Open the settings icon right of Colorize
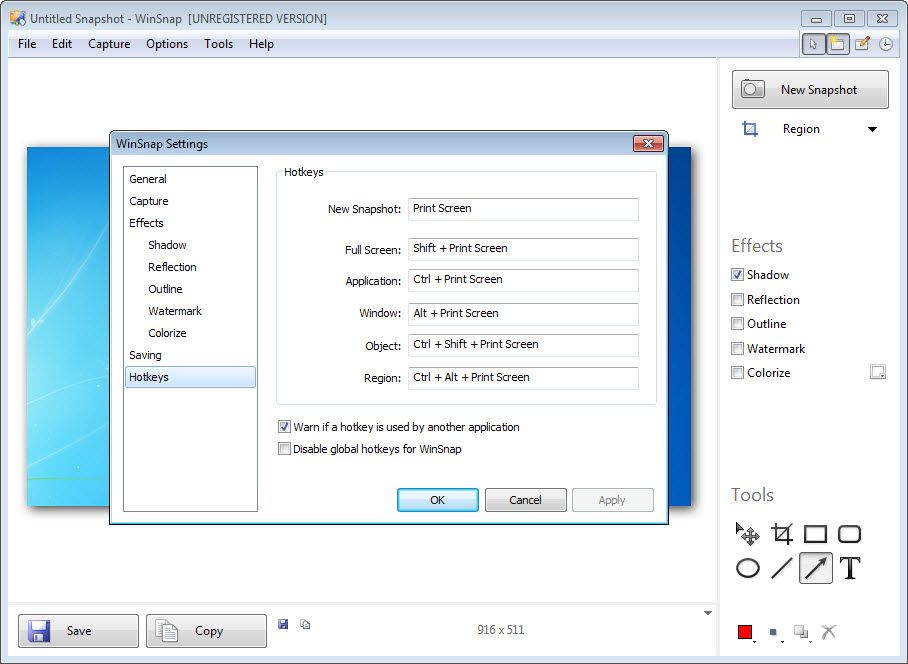 pos(878,372)
